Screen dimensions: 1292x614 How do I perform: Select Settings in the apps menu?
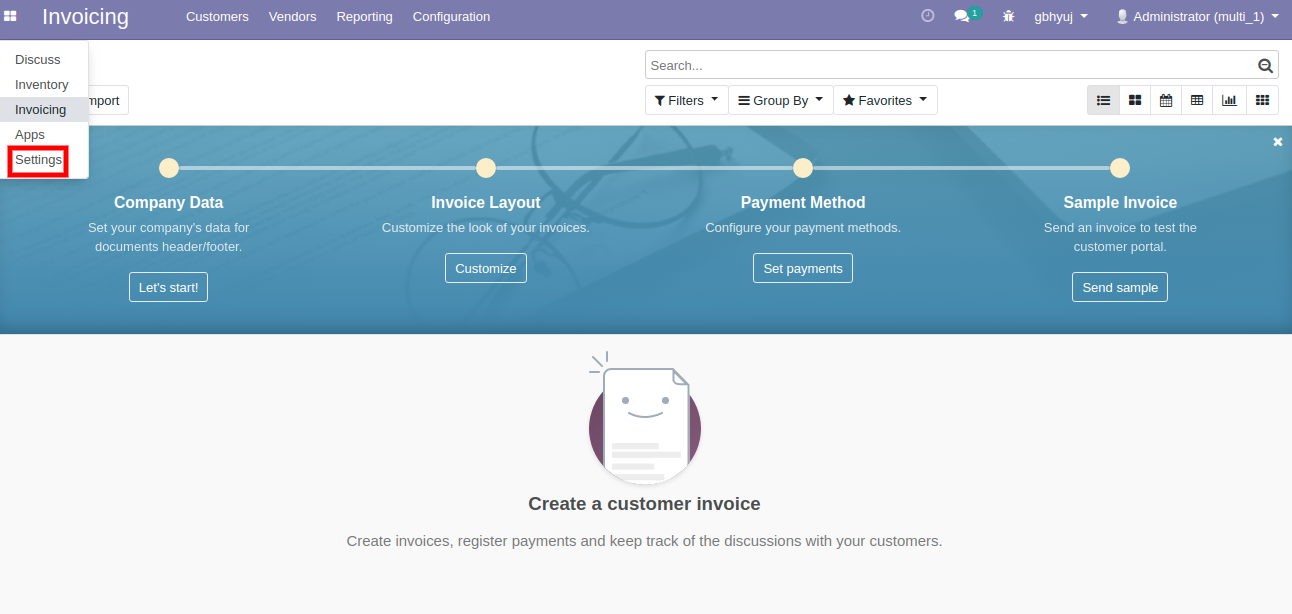click(38, 160)
